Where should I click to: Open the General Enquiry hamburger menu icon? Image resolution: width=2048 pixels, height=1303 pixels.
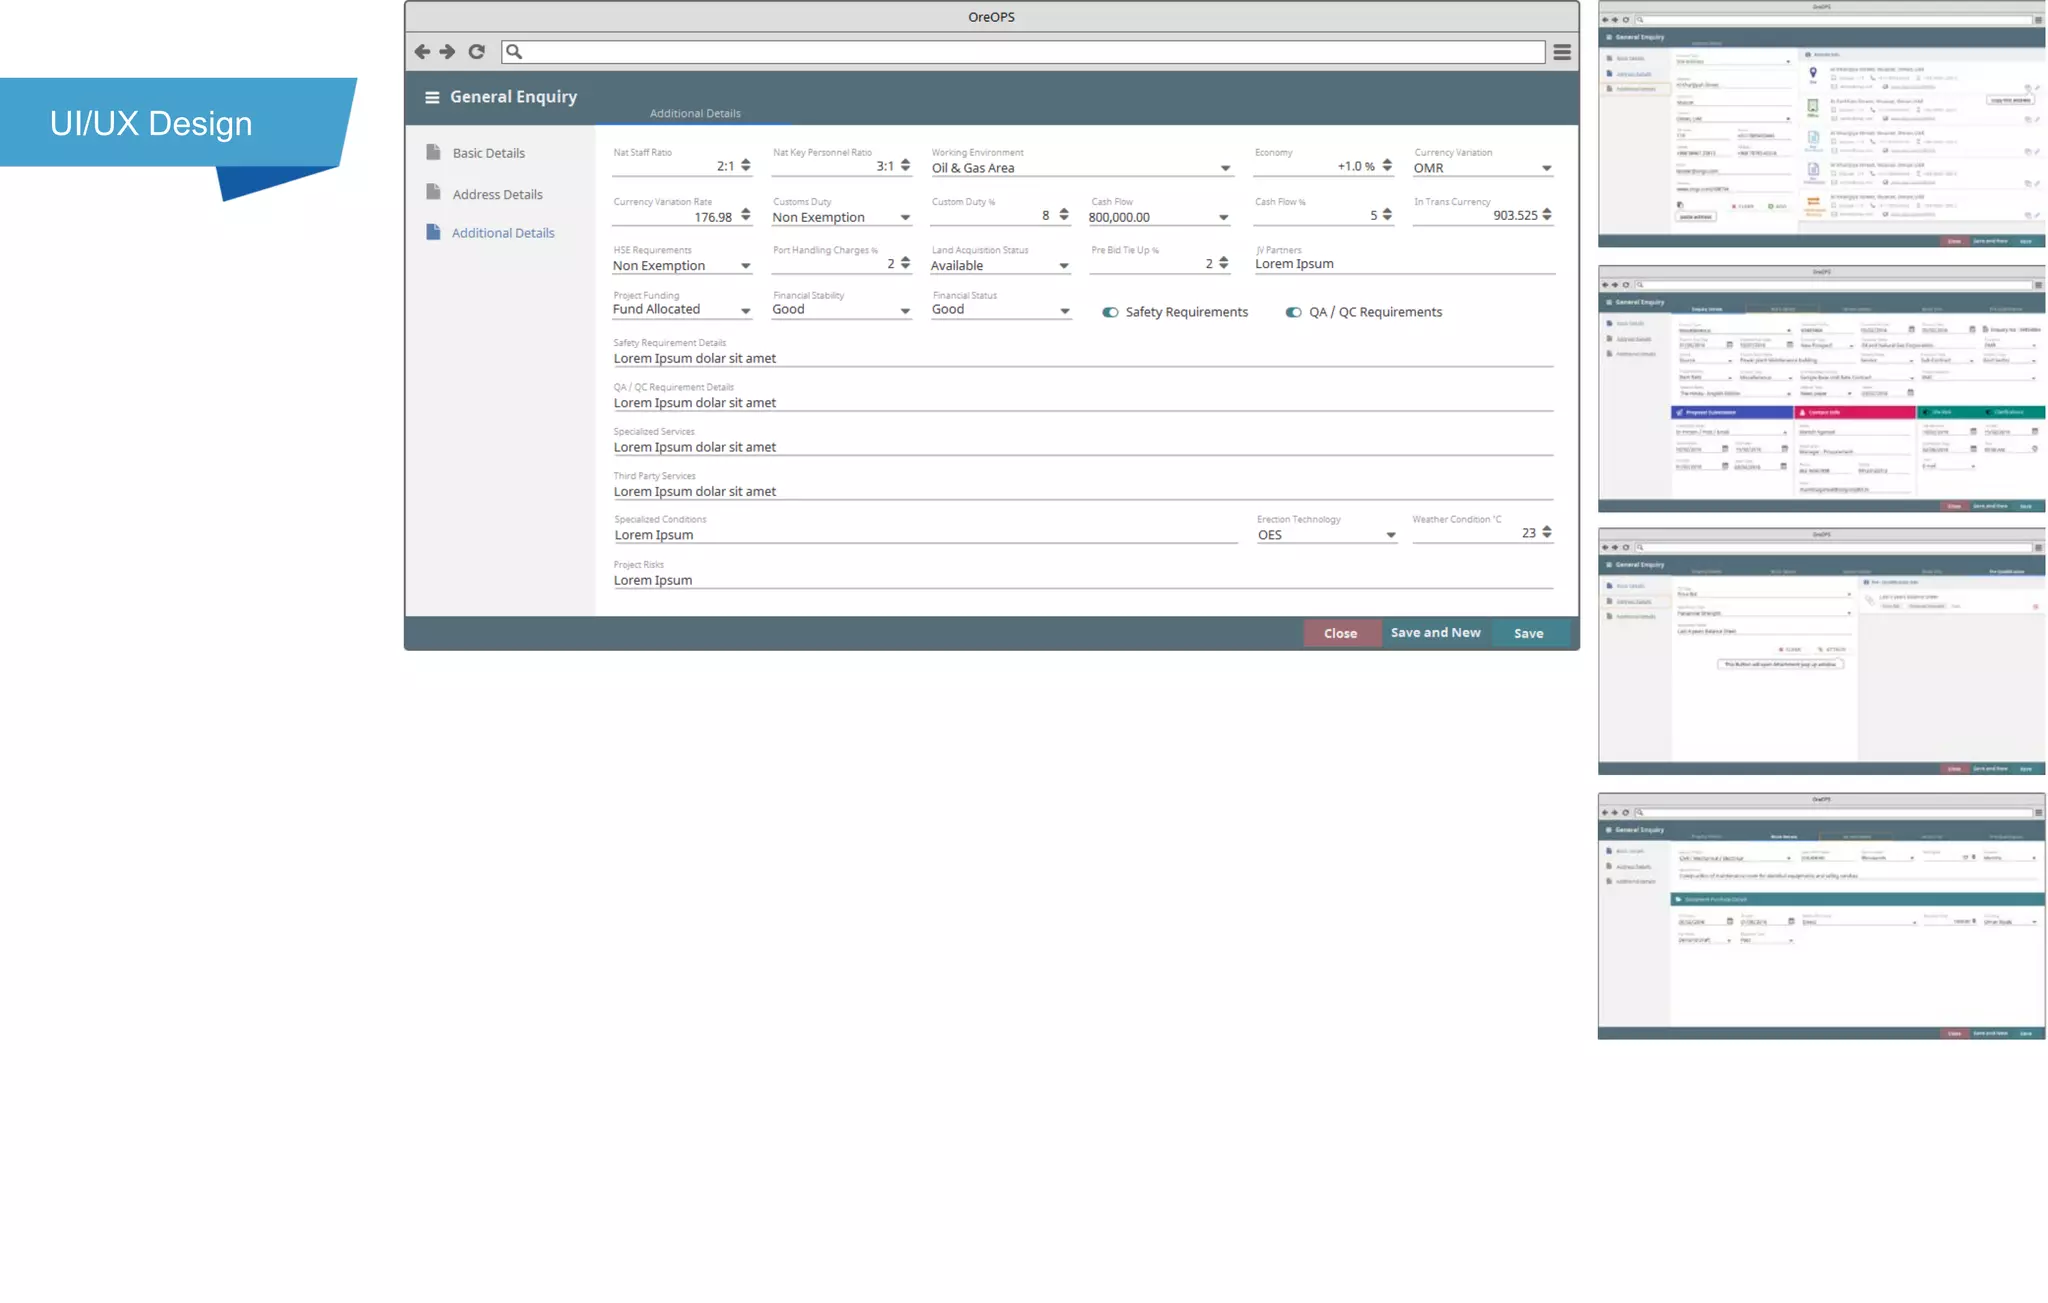[x=432, y=97]
